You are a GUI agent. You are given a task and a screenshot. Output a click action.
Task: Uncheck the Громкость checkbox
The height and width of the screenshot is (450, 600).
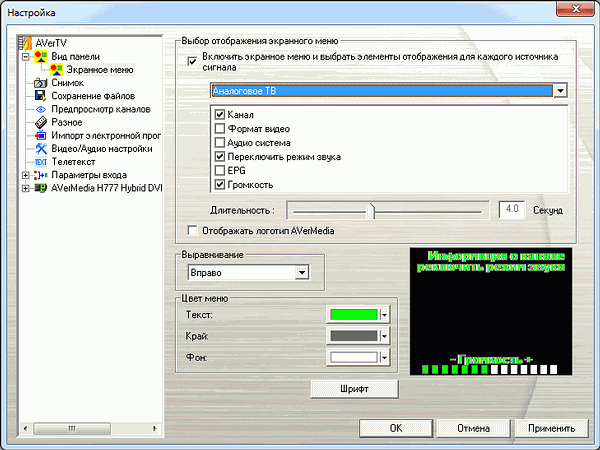click(220, 184)
